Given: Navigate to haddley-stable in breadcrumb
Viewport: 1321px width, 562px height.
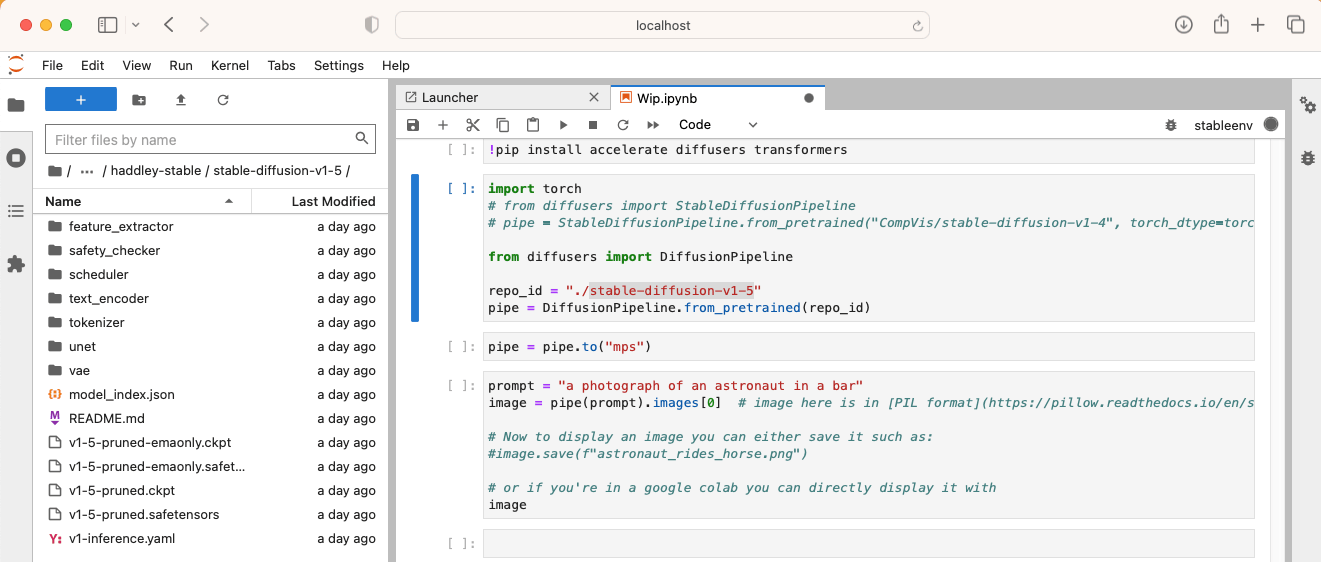Looking at the screenshot, I should 156,170.
